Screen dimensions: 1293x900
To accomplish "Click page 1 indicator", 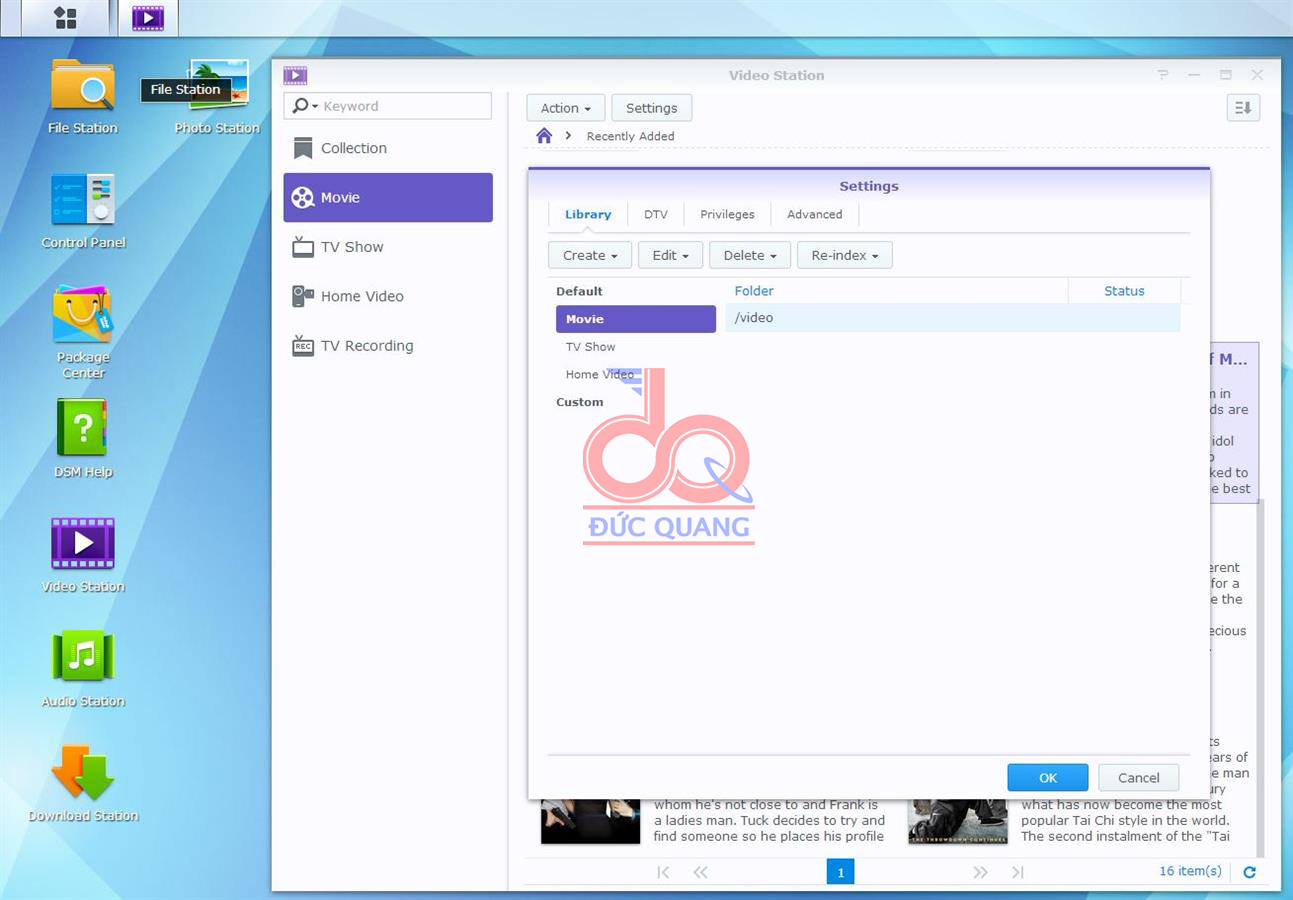I will coord(840,872).
